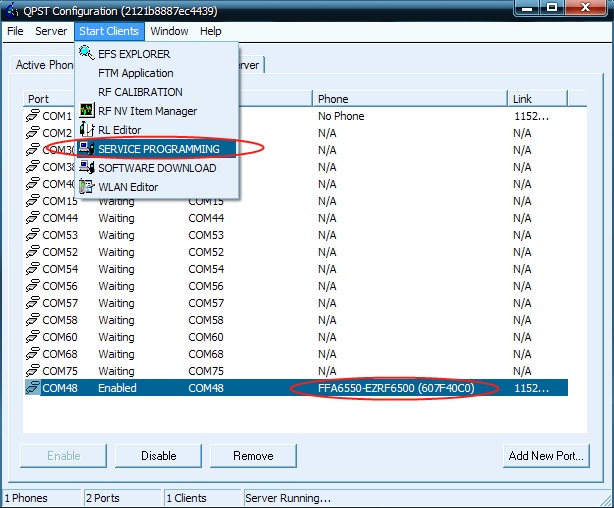Screen dimensions: 614x508
Task: Click the Disable button
Action: tap(159, 456)
